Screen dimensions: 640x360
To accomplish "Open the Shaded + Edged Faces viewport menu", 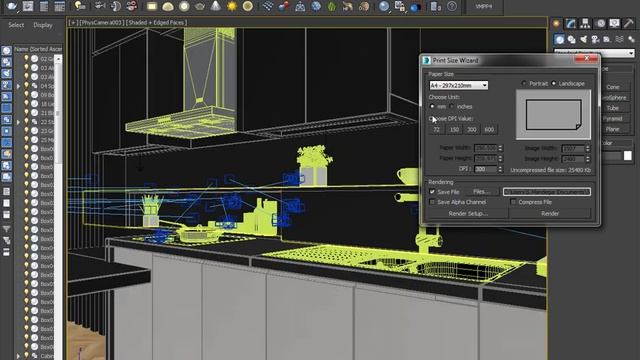I will [156, 22].
